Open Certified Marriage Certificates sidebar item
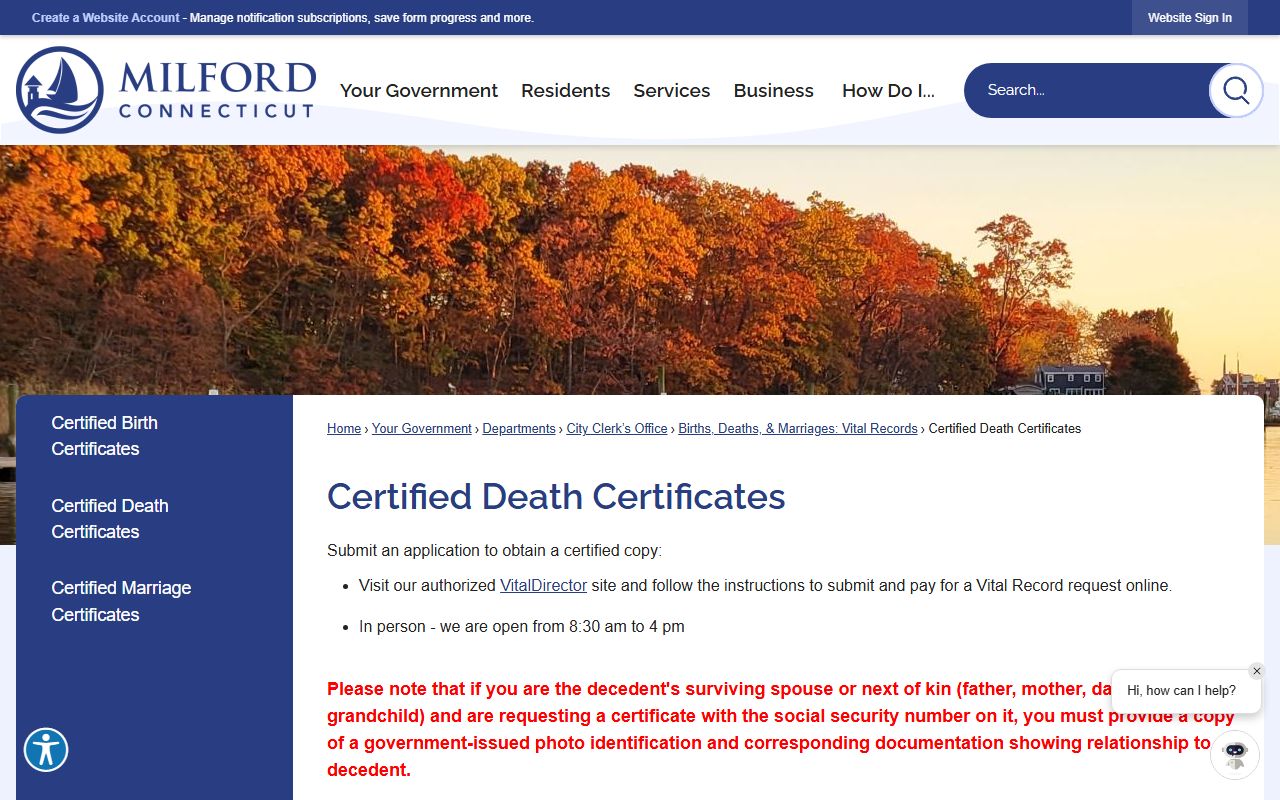Image resolution: width=1280 pixels, height=800 pixels. (121, 601)
